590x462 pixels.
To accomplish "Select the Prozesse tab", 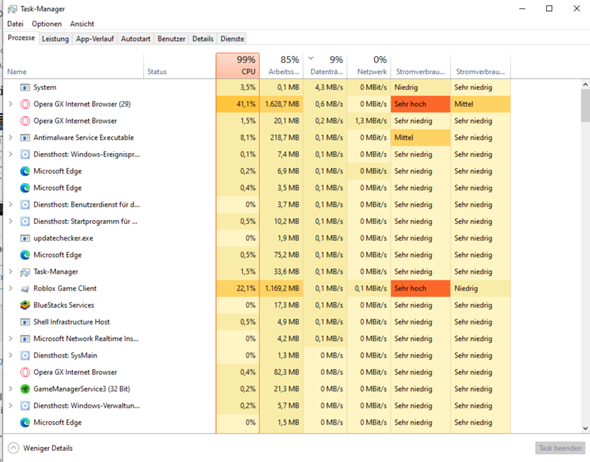I will tap(21, 38).
